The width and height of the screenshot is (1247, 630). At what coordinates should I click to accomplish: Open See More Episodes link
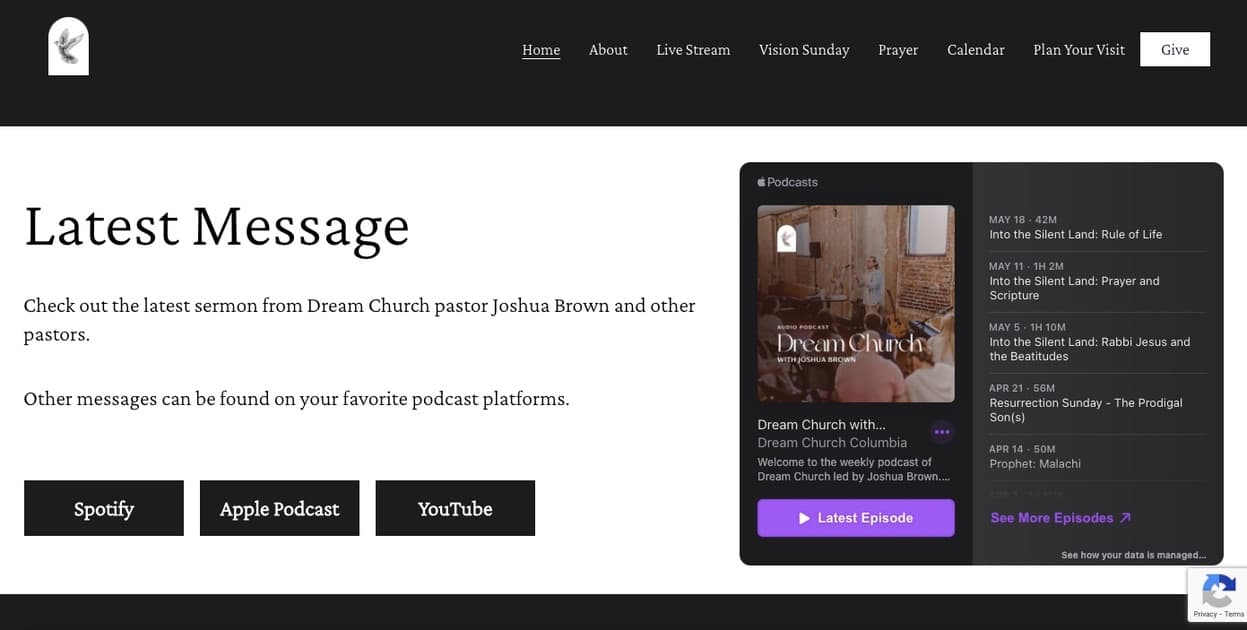[x=1060, y=518]
